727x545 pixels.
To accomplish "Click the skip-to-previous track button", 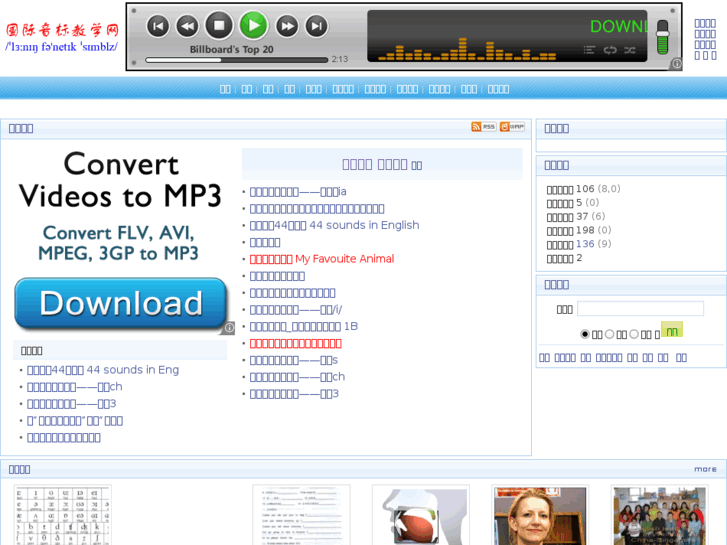I will click(x=158, y=26).
